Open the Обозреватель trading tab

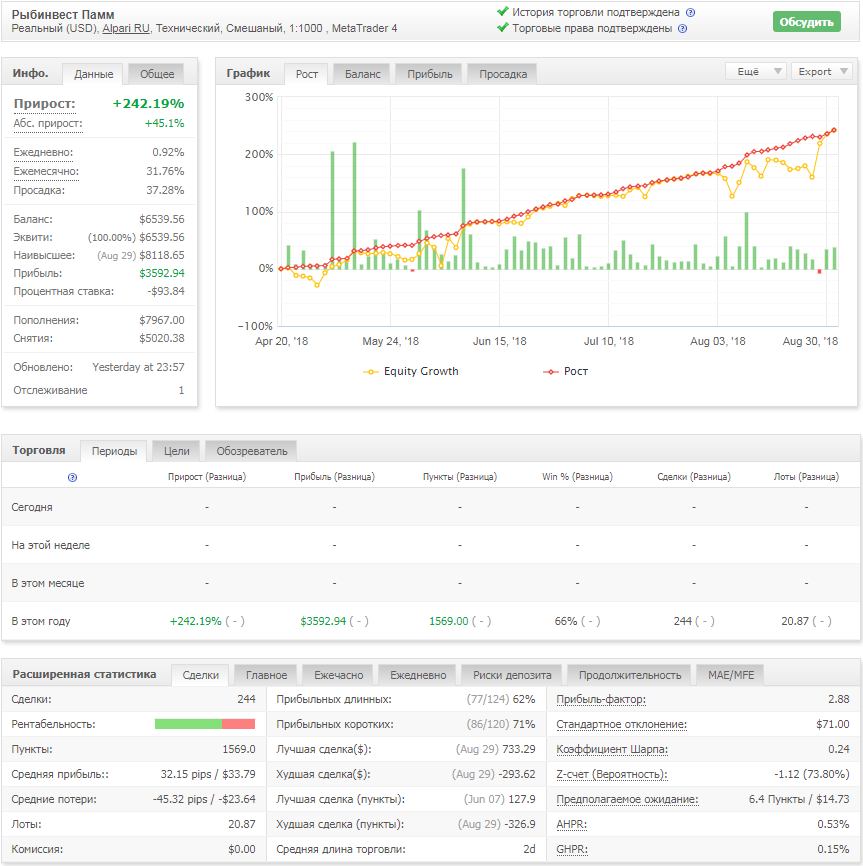coord(252,451)
